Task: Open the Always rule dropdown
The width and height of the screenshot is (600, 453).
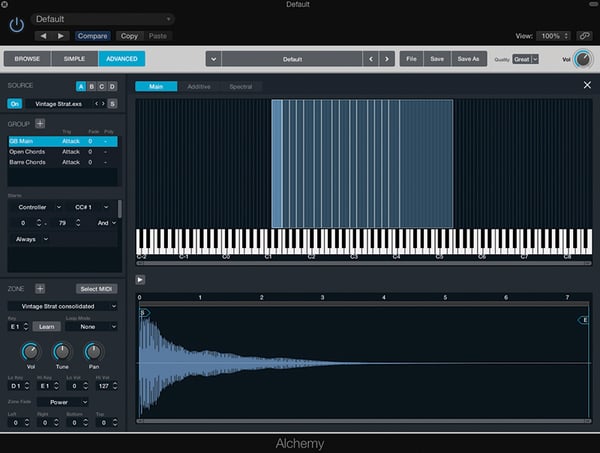Action: tap(31, 239)
